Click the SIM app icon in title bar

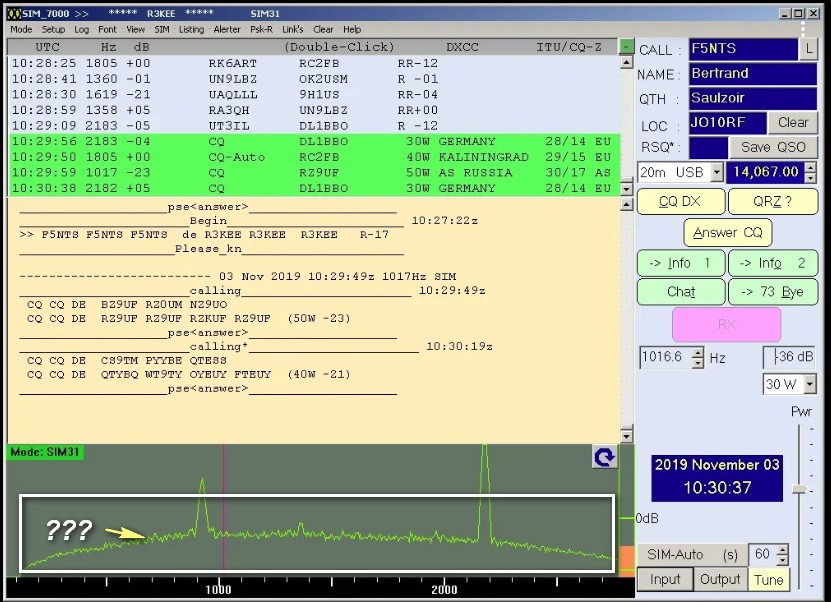coord(13,14)
